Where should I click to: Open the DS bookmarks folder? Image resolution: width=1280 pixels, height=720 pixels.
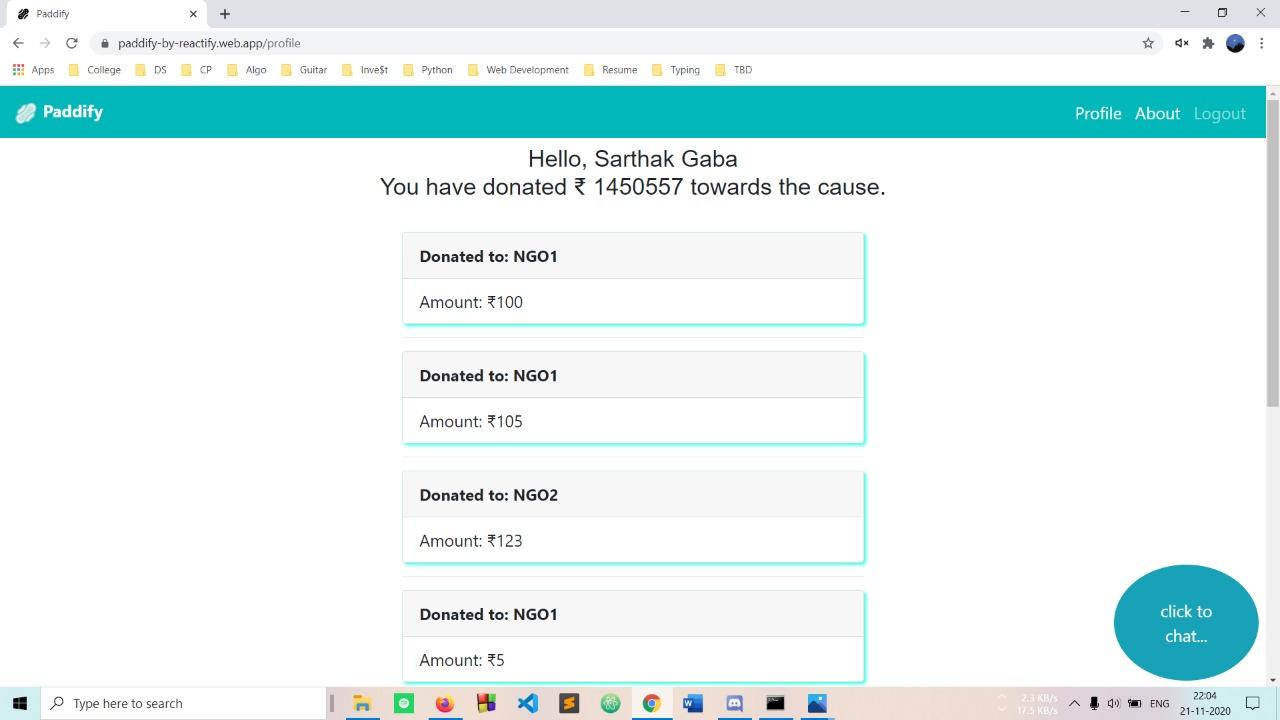(150, 70)
